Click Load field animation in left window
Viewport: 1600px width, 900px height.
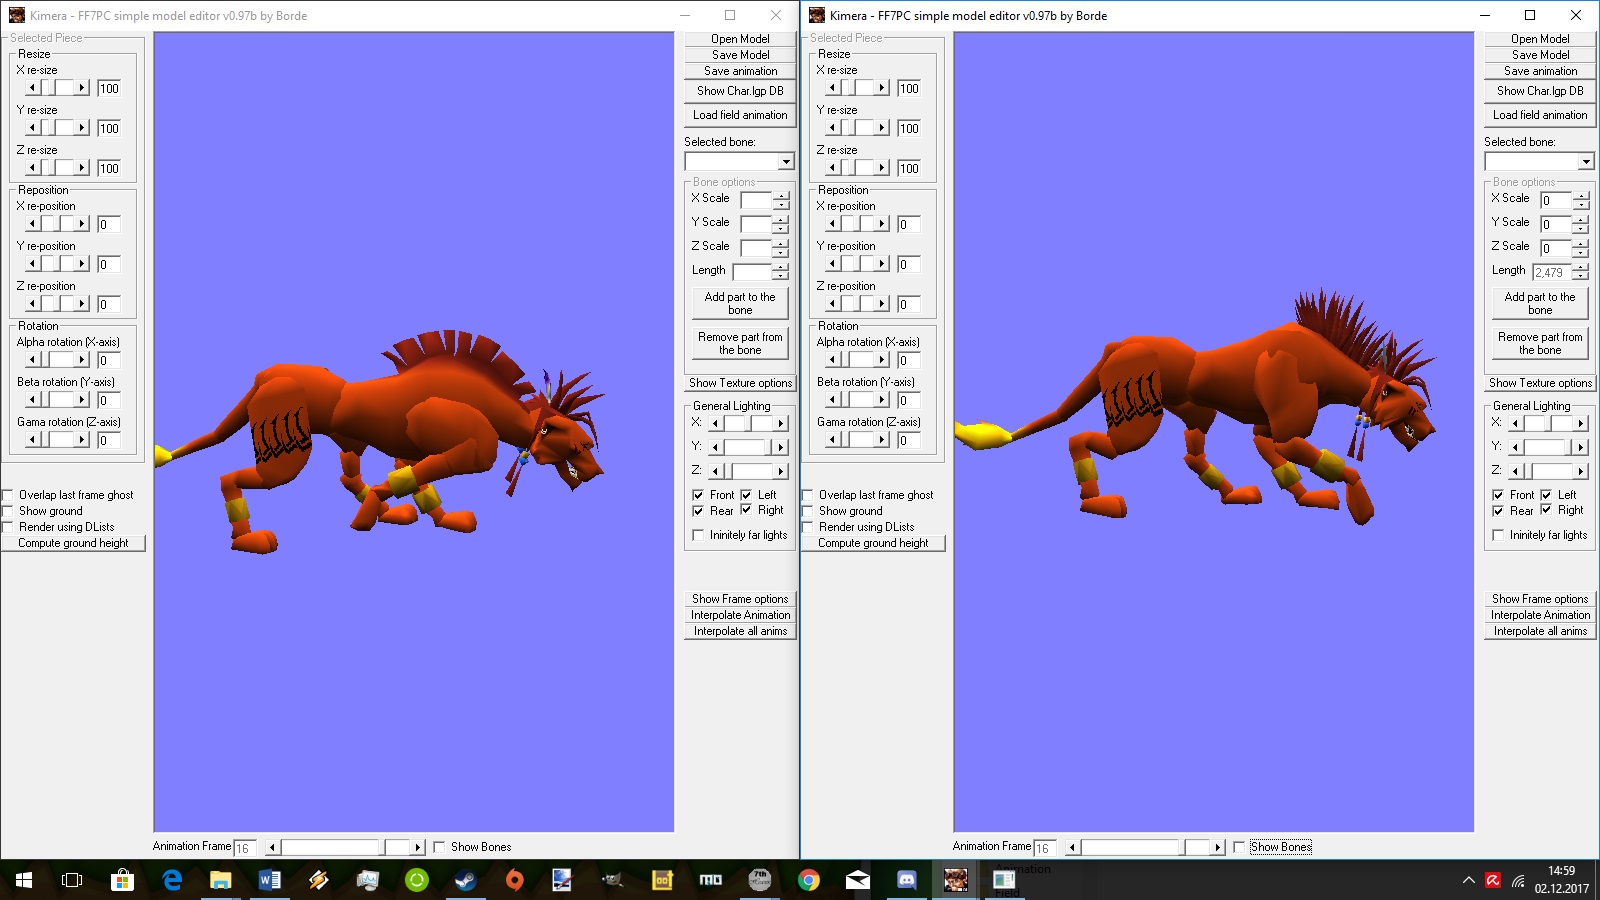point(740,115)
